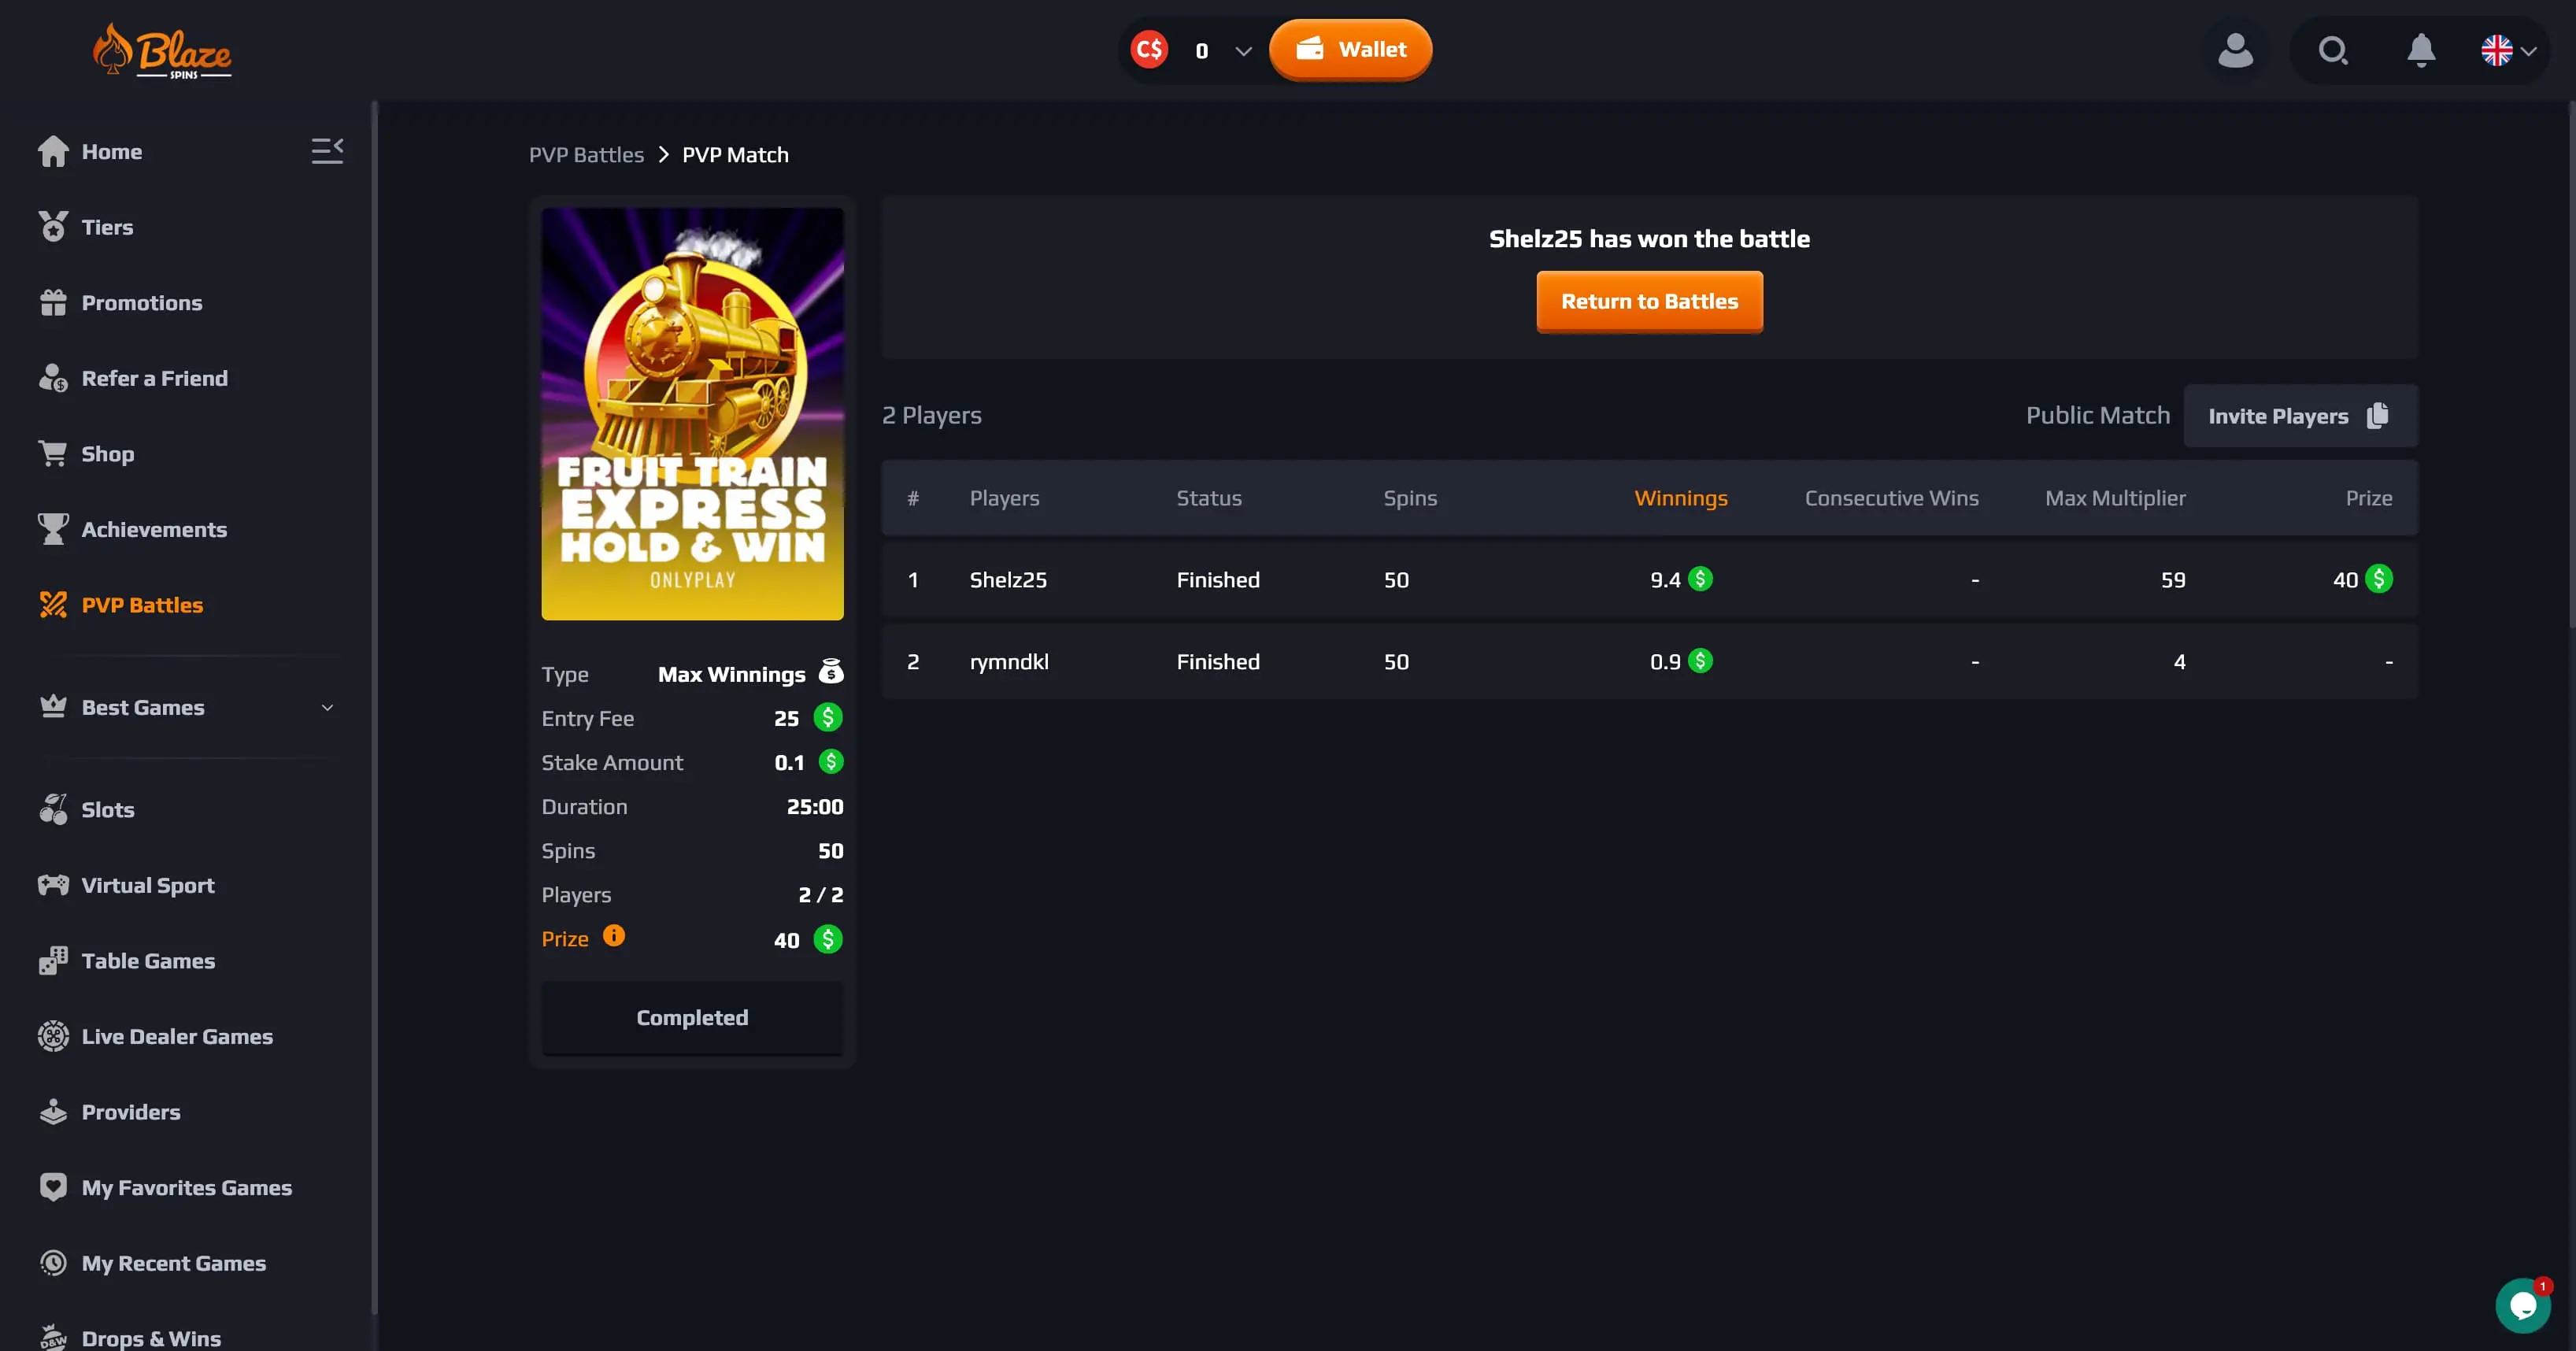
Task: Sort by Winnings column header
Action: [1680, 498]
